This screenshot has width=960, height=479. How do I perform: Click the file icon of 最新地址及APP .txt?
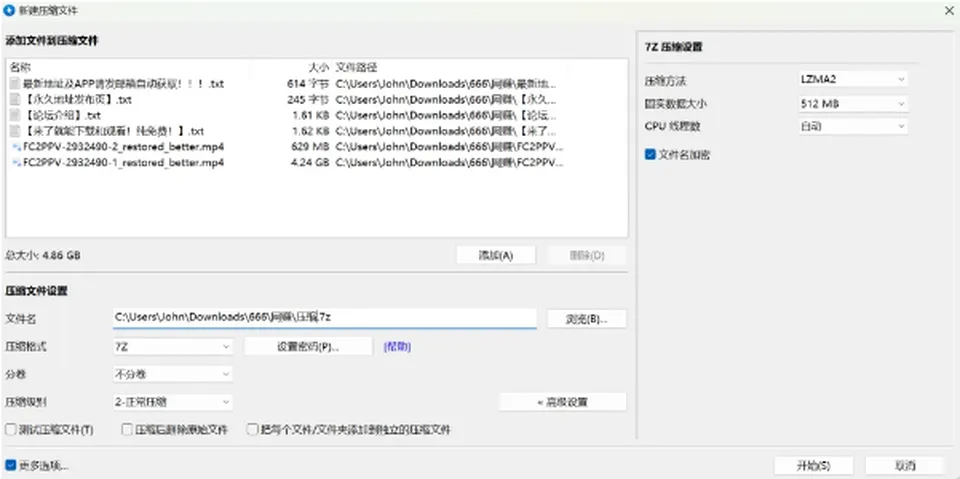coord(15,83)
